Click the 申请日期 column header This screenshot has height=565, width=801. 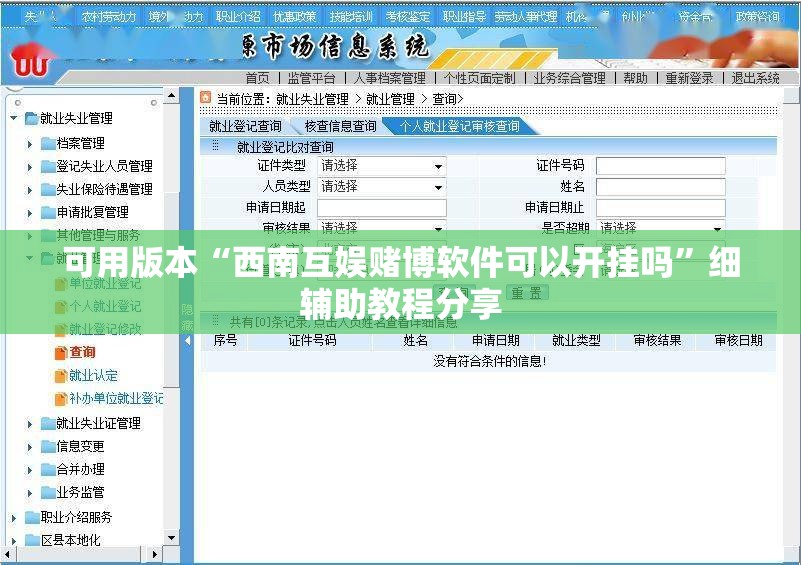point(496,340)
